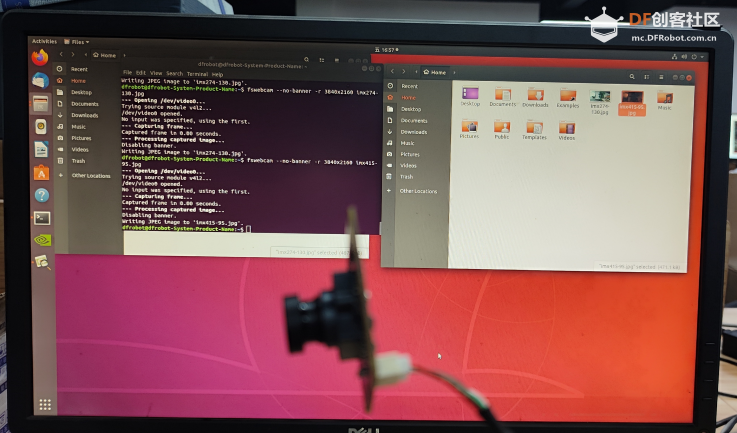Select the imx415-95.jpg thumbnail
Screen dimensions: 737x433
[632, 103]
